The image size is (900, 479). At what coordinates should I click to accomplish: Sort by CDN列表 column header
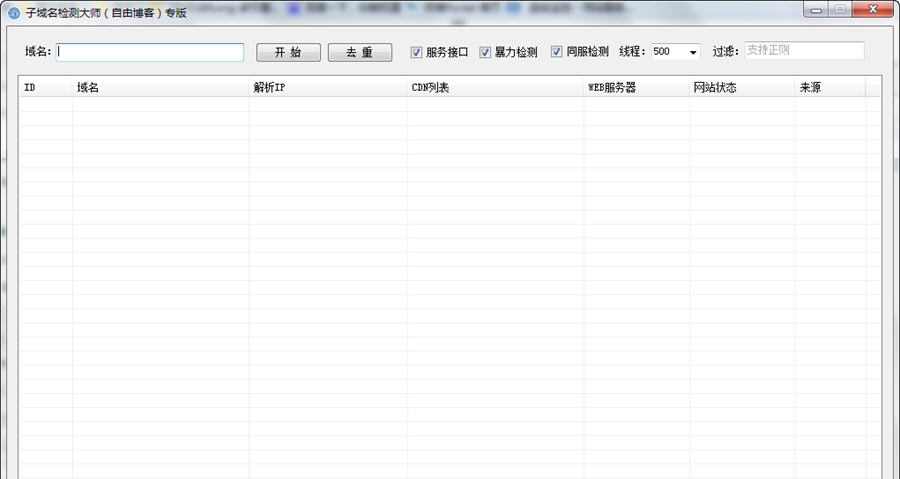click(495, 88)
